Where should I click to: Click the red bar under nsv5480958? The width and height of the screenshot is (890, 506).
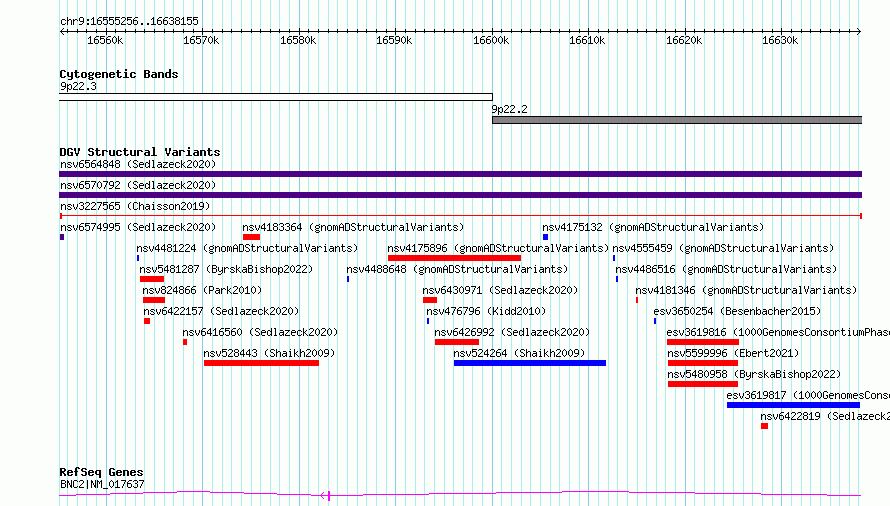click(703, 384)
